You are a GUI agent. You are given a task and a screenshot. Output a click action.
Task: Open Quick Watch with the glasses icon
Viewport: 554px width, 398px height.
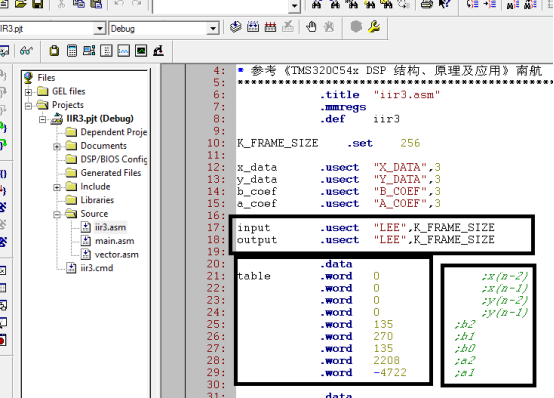(x=26, y=51)
